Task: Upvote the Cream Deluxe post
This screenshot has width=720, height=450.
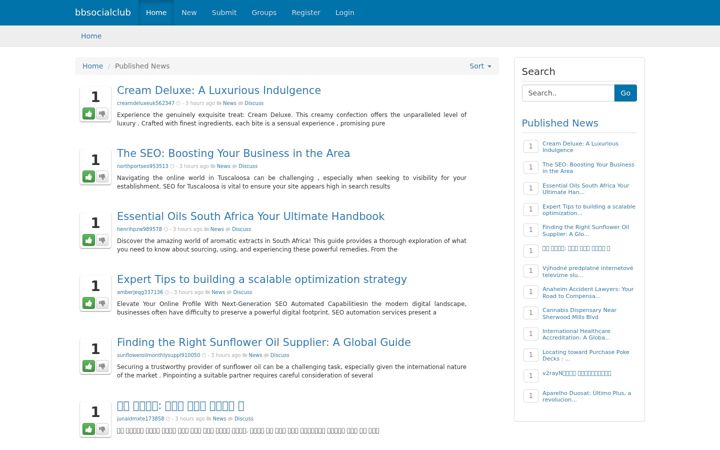Action: [x=89, y=113]
